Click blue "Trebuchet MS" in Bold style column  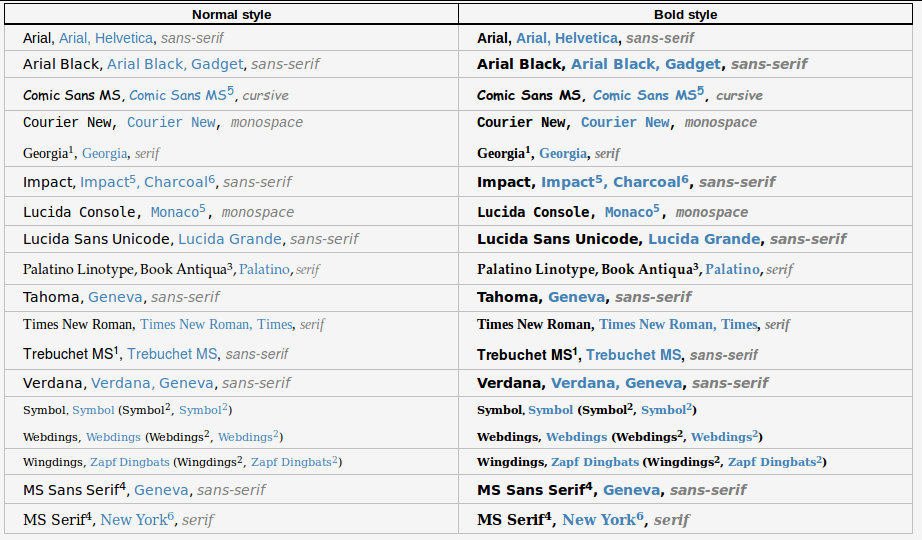pos(634,355)
